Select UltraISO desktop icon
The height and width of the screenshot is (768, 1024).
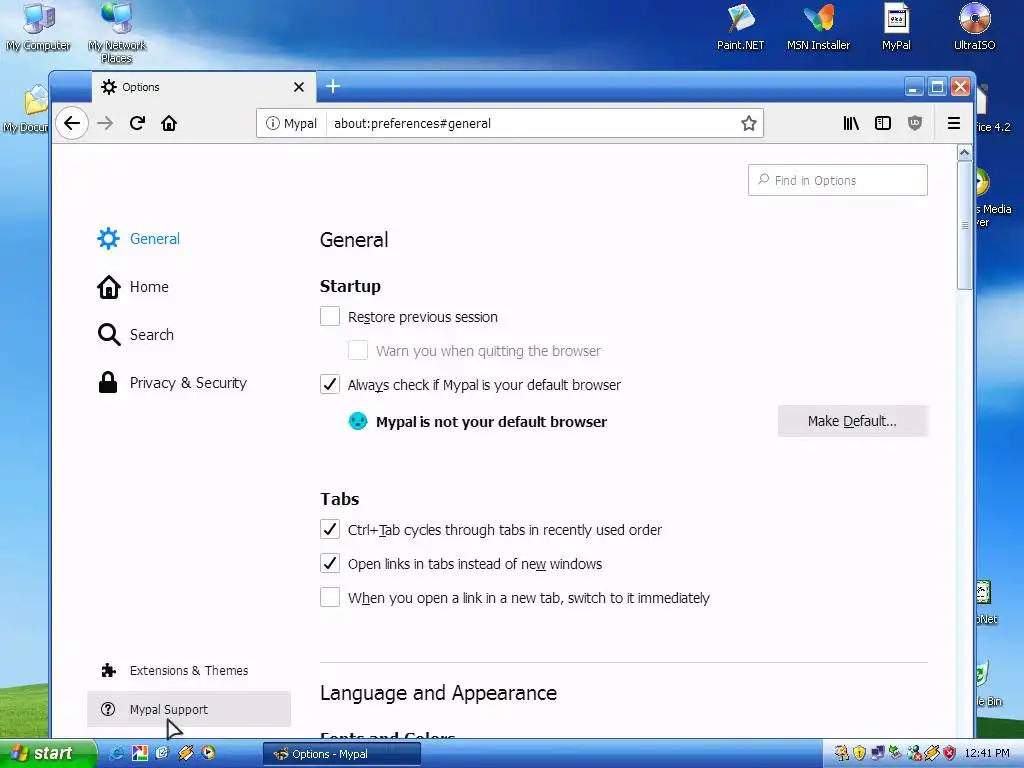point(974,27)
